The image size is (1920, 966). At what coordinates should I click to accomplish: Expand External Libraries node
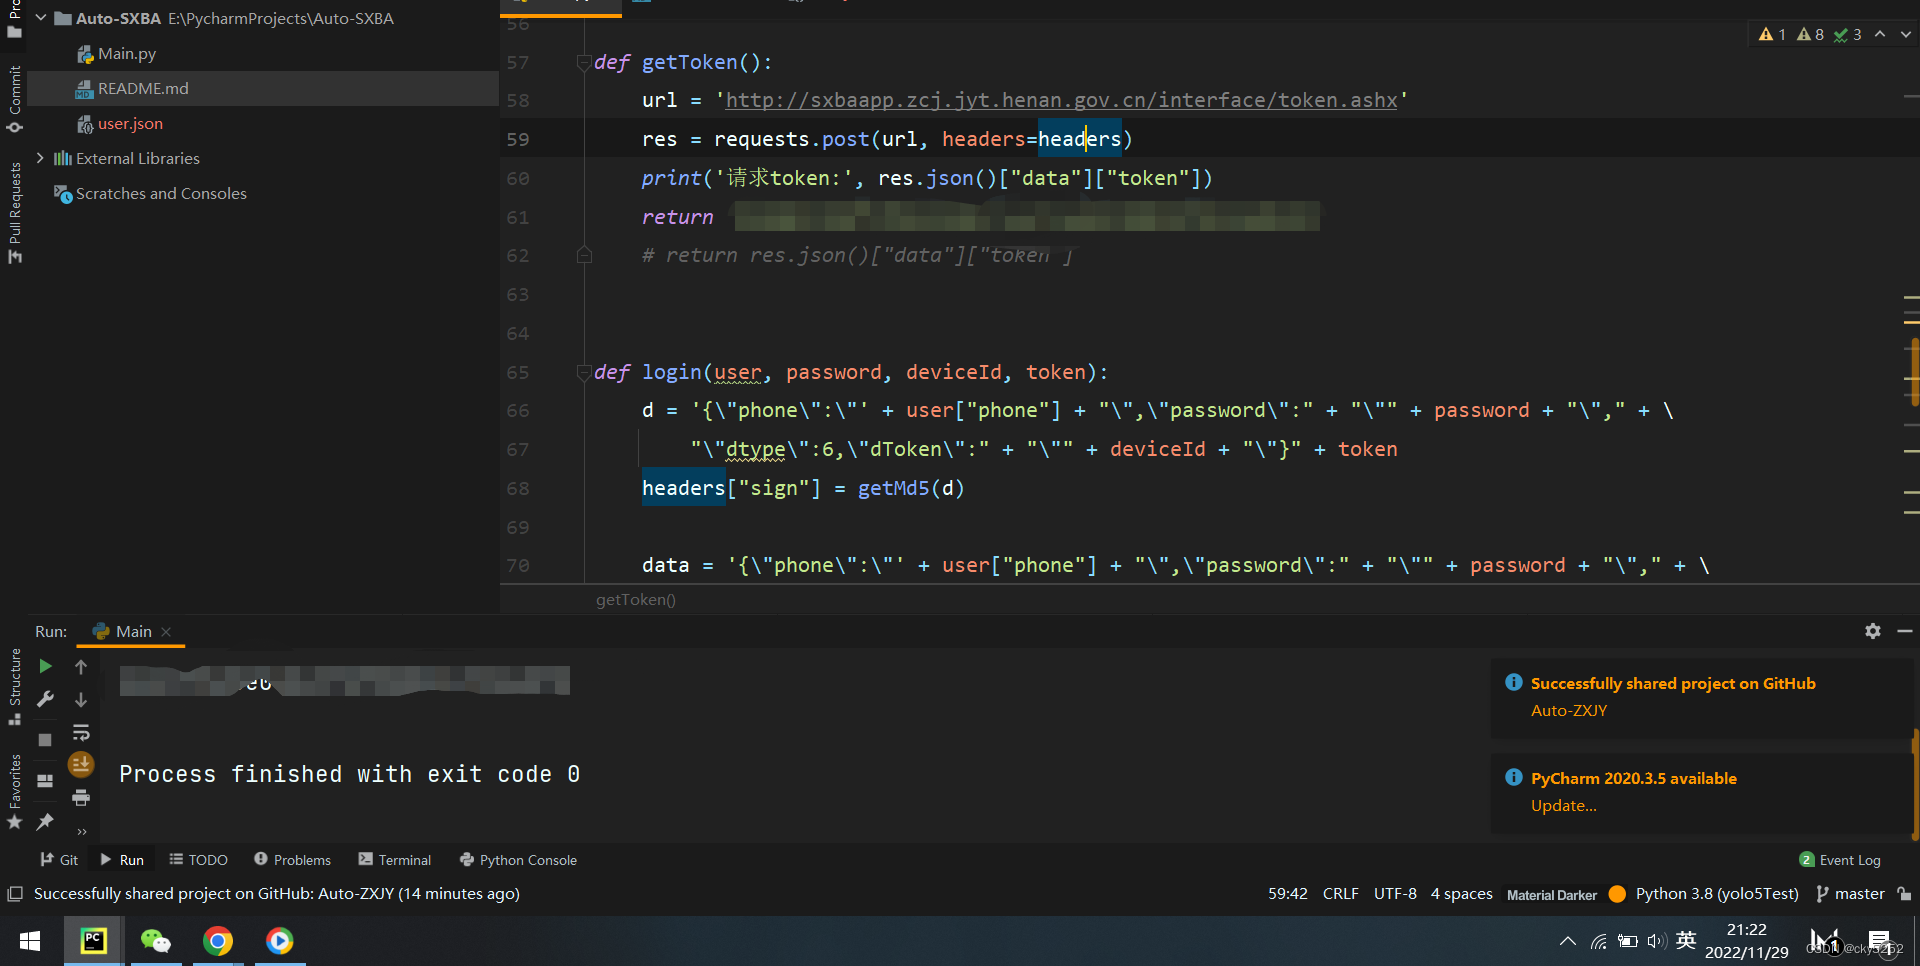pos(41,158)
